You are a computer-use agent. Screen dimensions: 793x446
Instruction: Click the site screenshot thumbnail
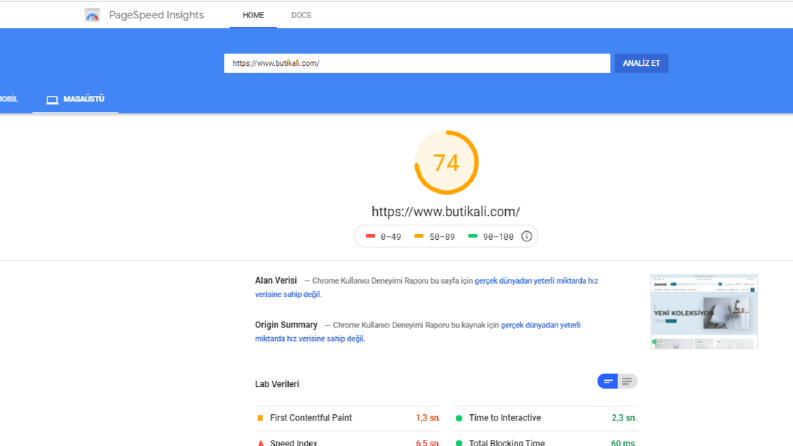pos(704,311)
